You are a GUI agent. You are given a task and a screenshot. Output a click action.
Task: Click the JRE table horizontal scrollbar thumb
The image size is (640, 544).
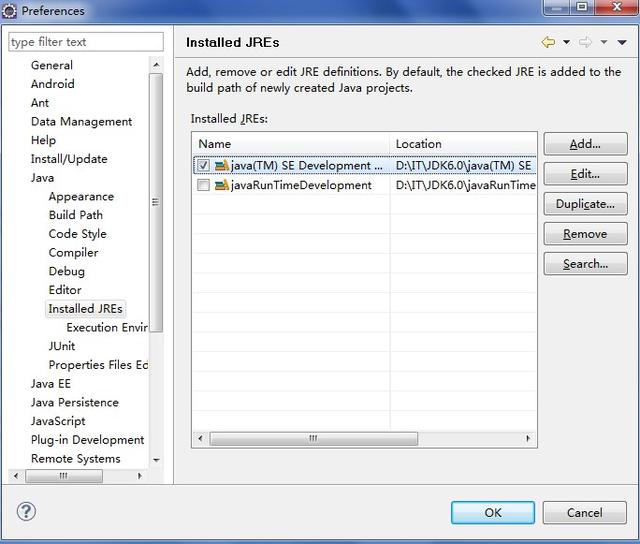pyautogui.click(x=313, y=439)
